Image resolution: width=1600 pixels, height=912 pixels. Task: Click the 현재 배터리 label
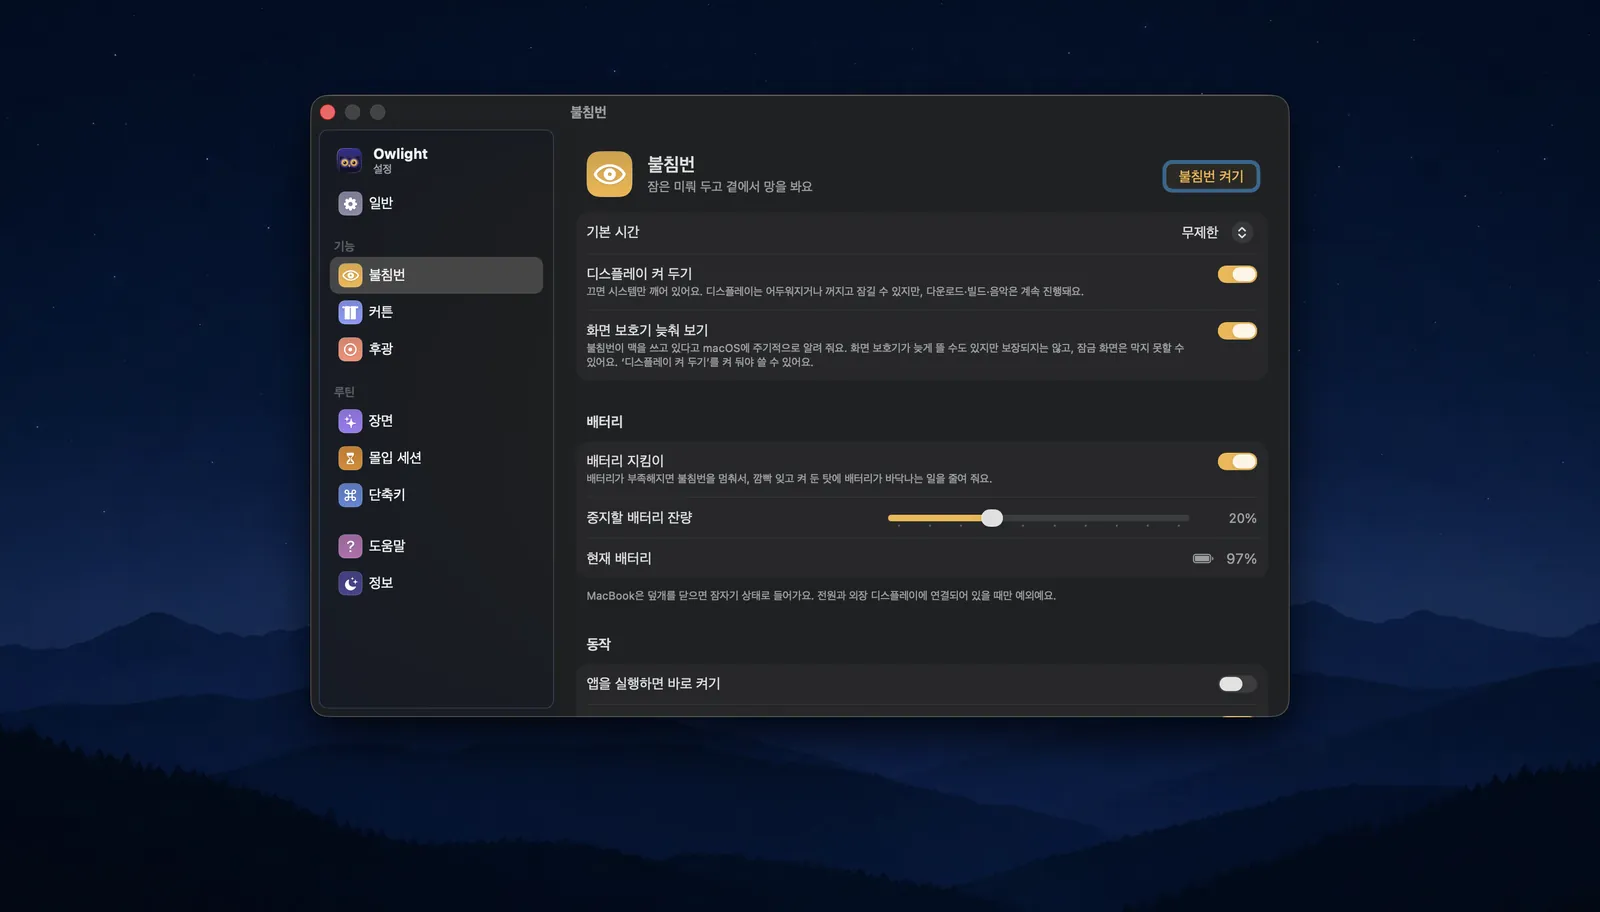tap(618, 559)
